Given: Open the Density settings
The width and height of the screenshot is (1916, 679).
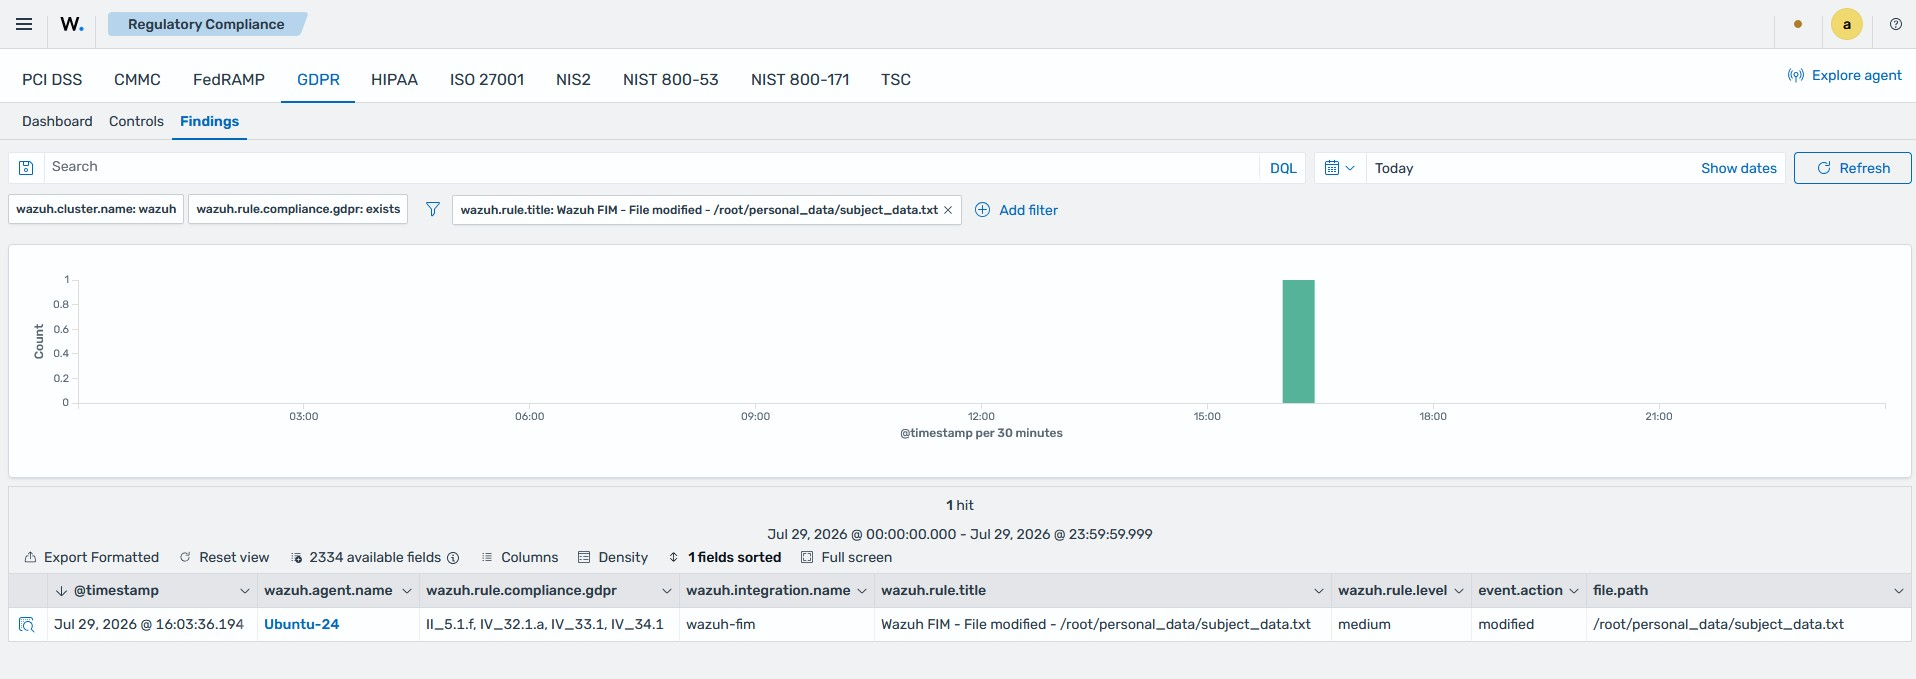Looking at the screenshot, I should click(613, 557).
